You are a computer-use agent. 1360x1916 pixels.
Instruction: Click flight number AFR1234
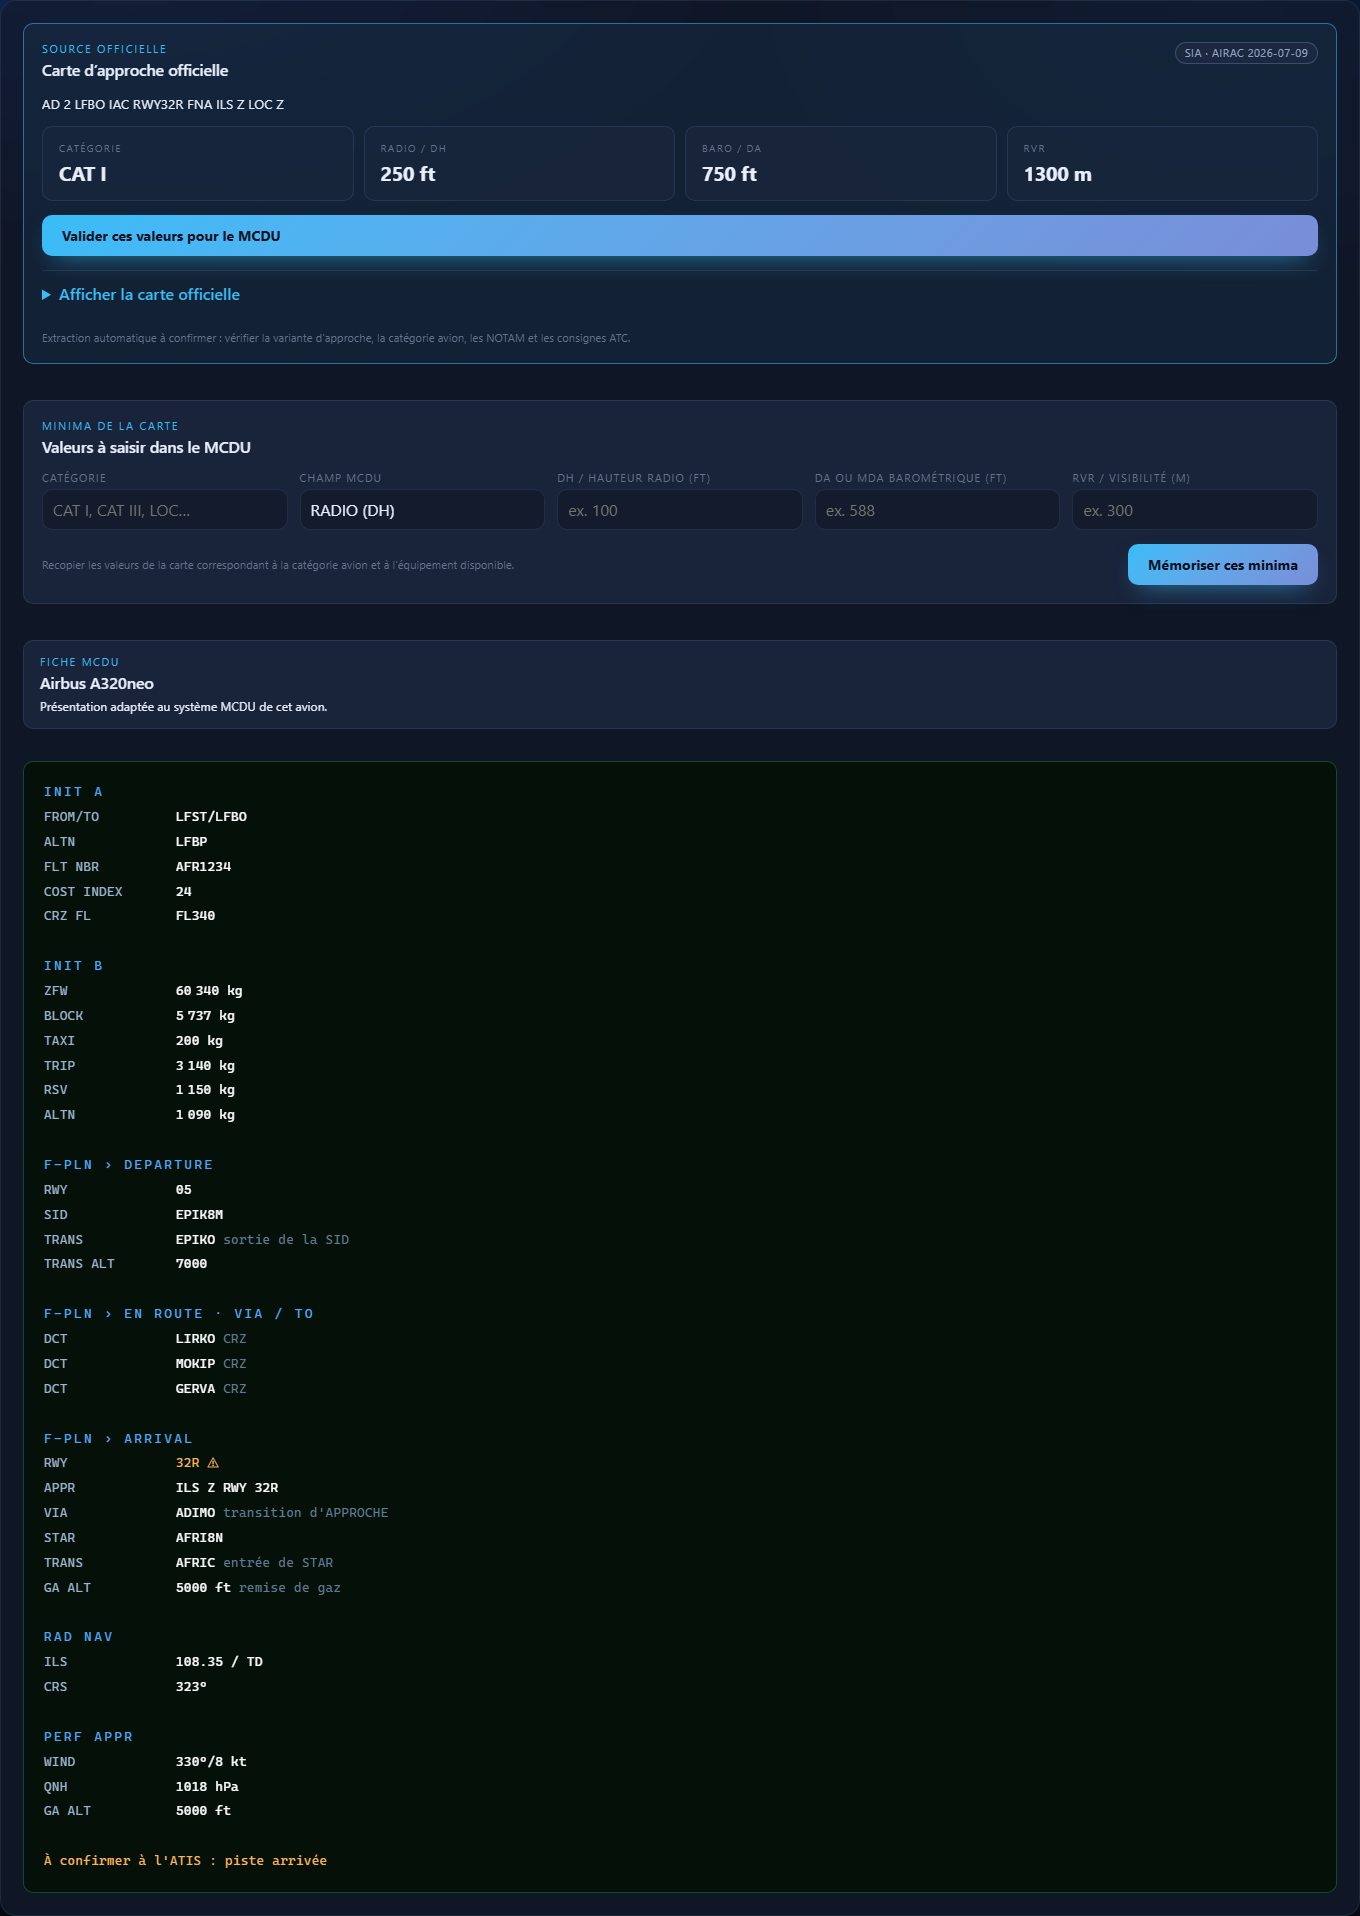(203, 867)
